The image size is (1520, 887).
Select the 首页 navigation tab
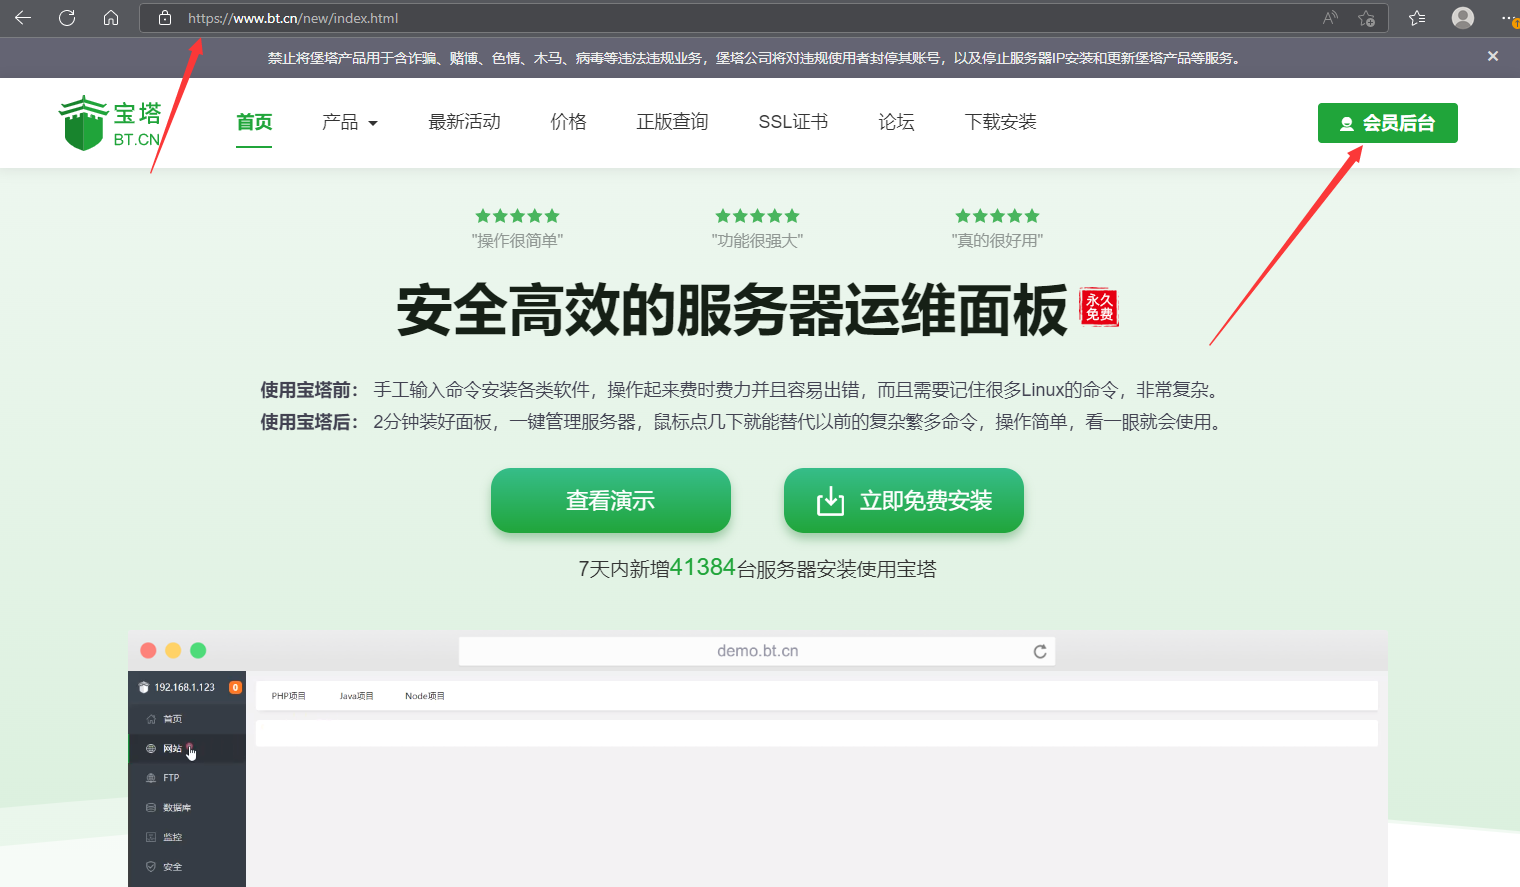(254, 122)
